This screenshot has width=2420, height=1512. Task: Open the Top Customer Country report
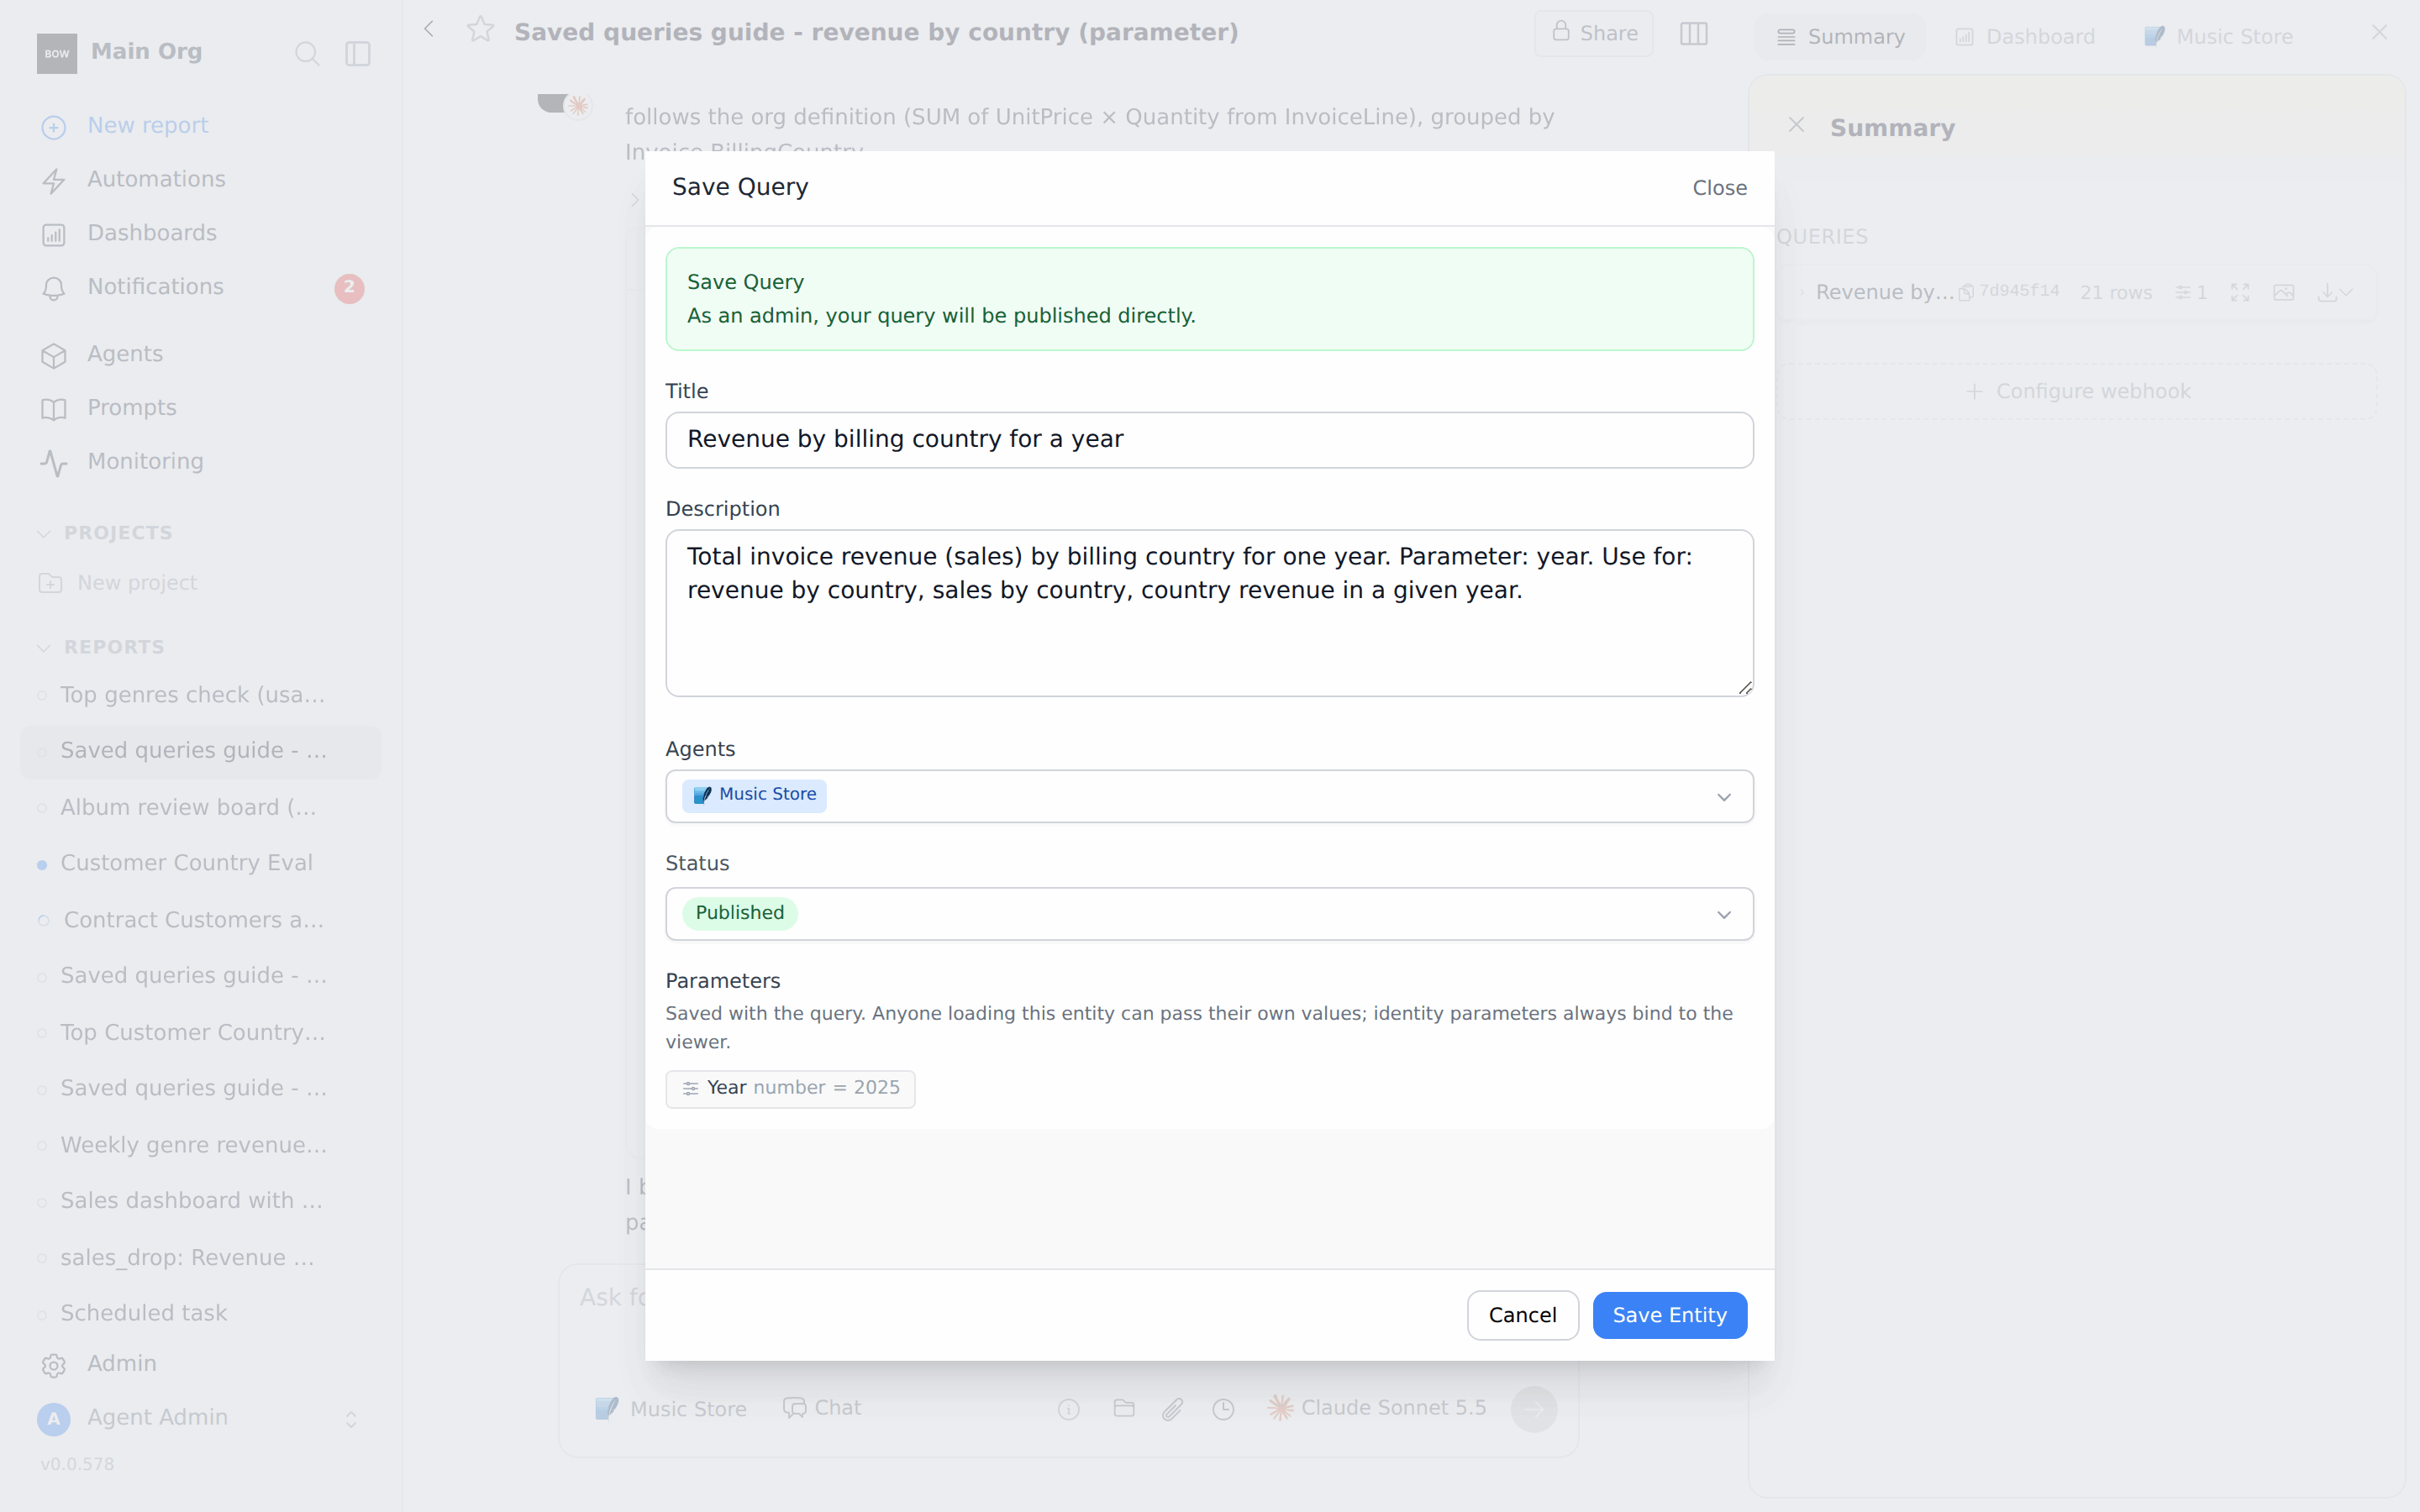[x=192, y=1033]
